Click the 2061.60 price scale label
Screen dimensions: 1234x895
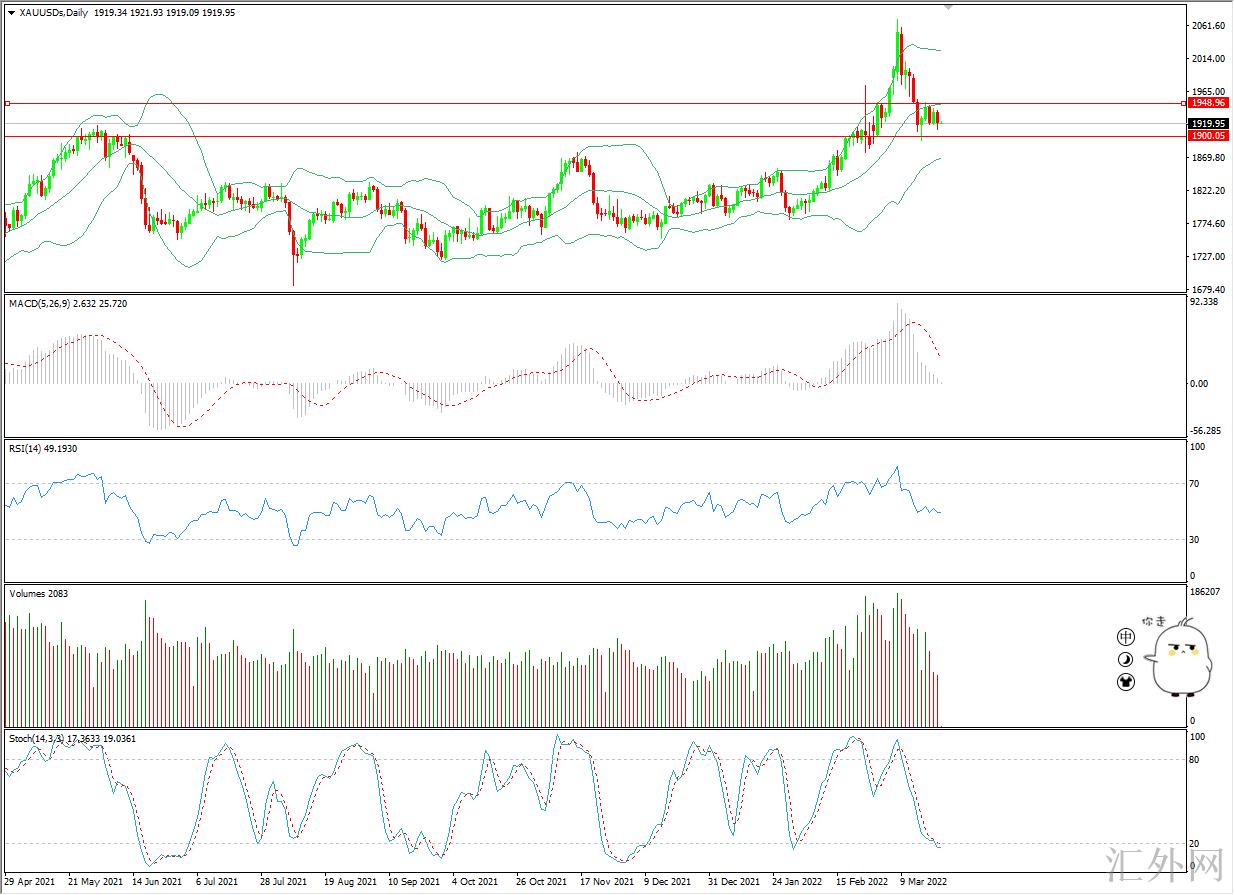click(x=1208, y=26)
